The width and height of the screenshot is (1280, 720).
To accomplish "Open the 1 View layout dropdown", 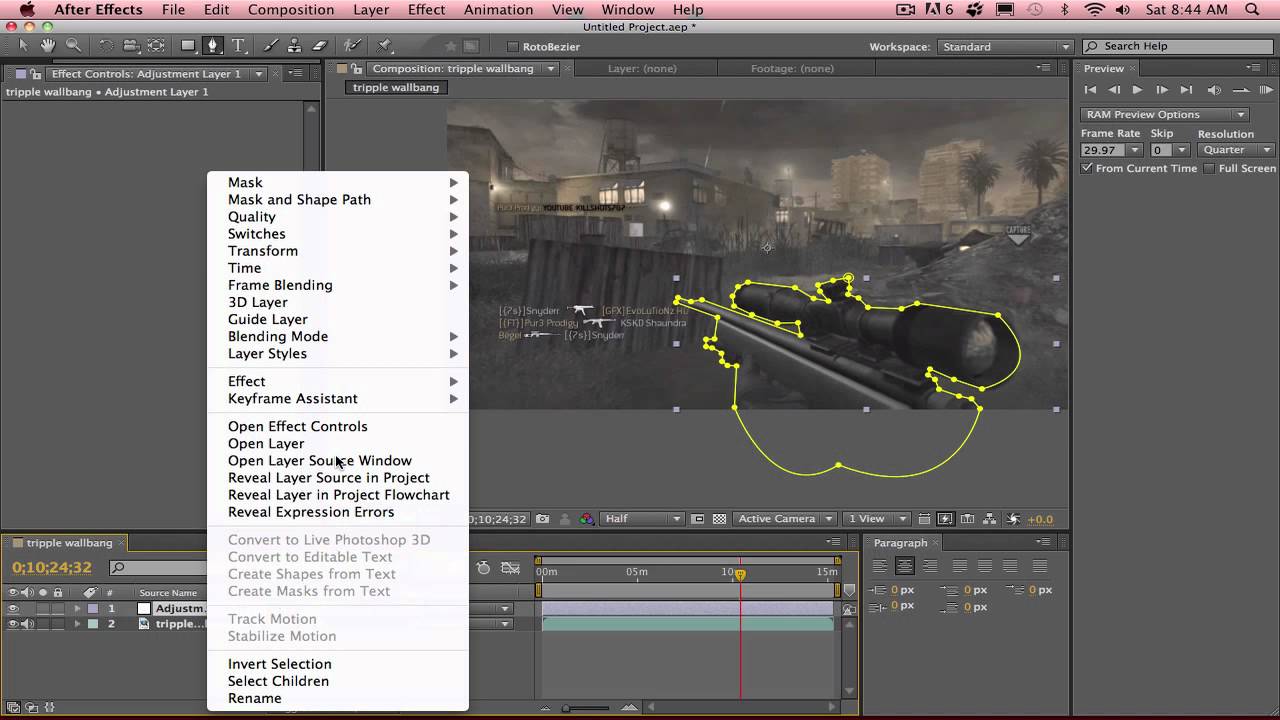I will 878,519.
